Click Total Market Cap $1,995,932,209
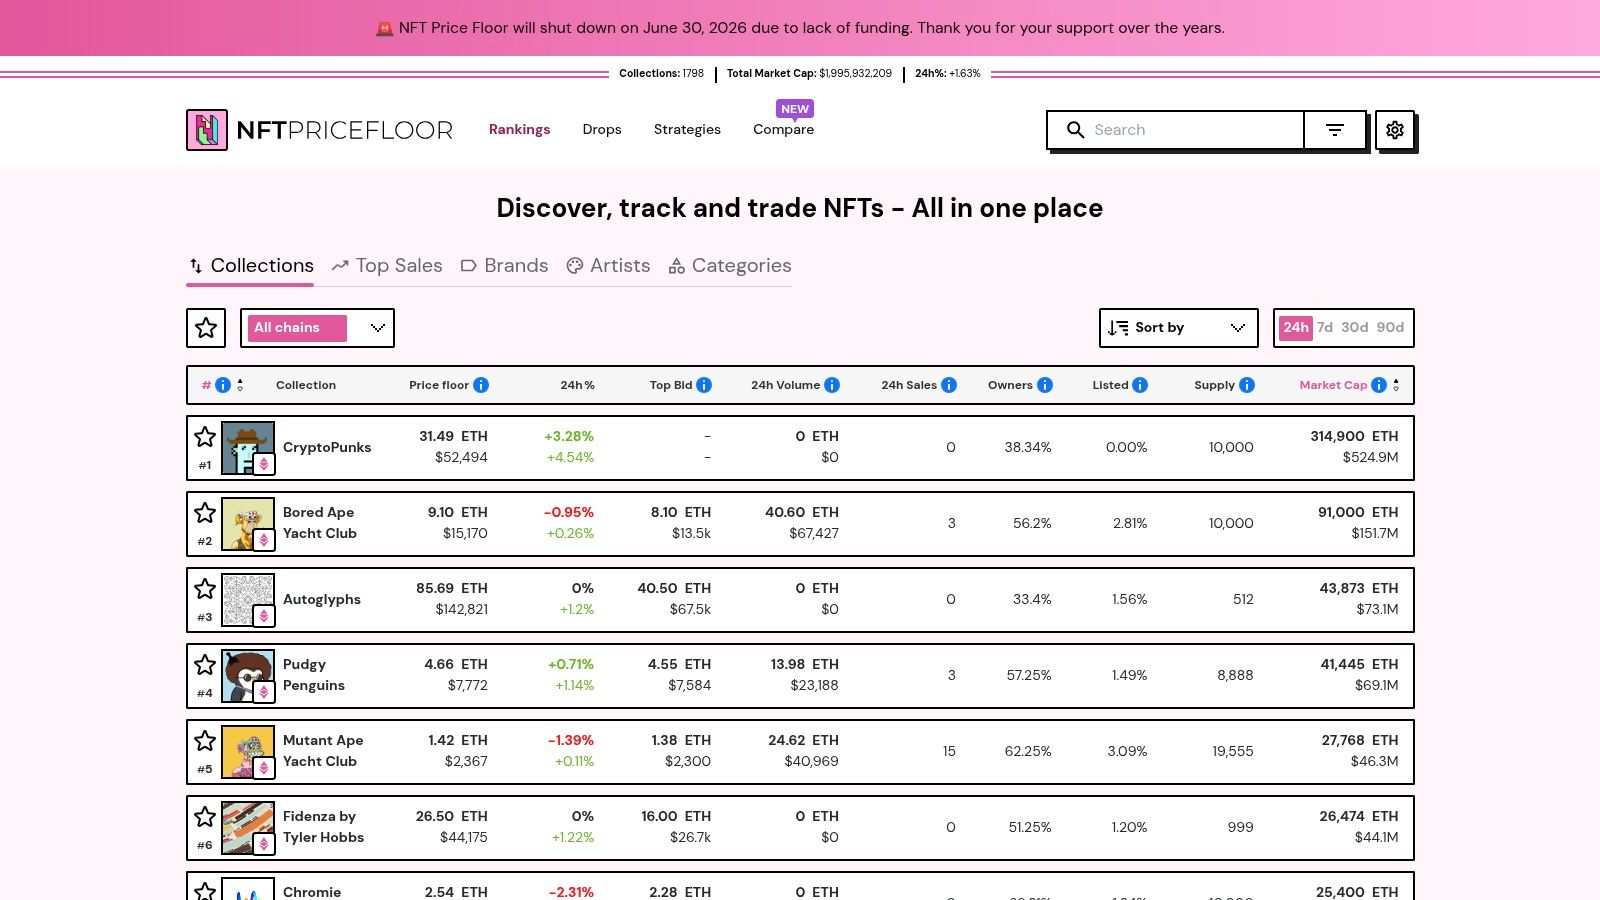This screenshot has width=1600, height=900. pyautogui.click(x=809, y=73)
